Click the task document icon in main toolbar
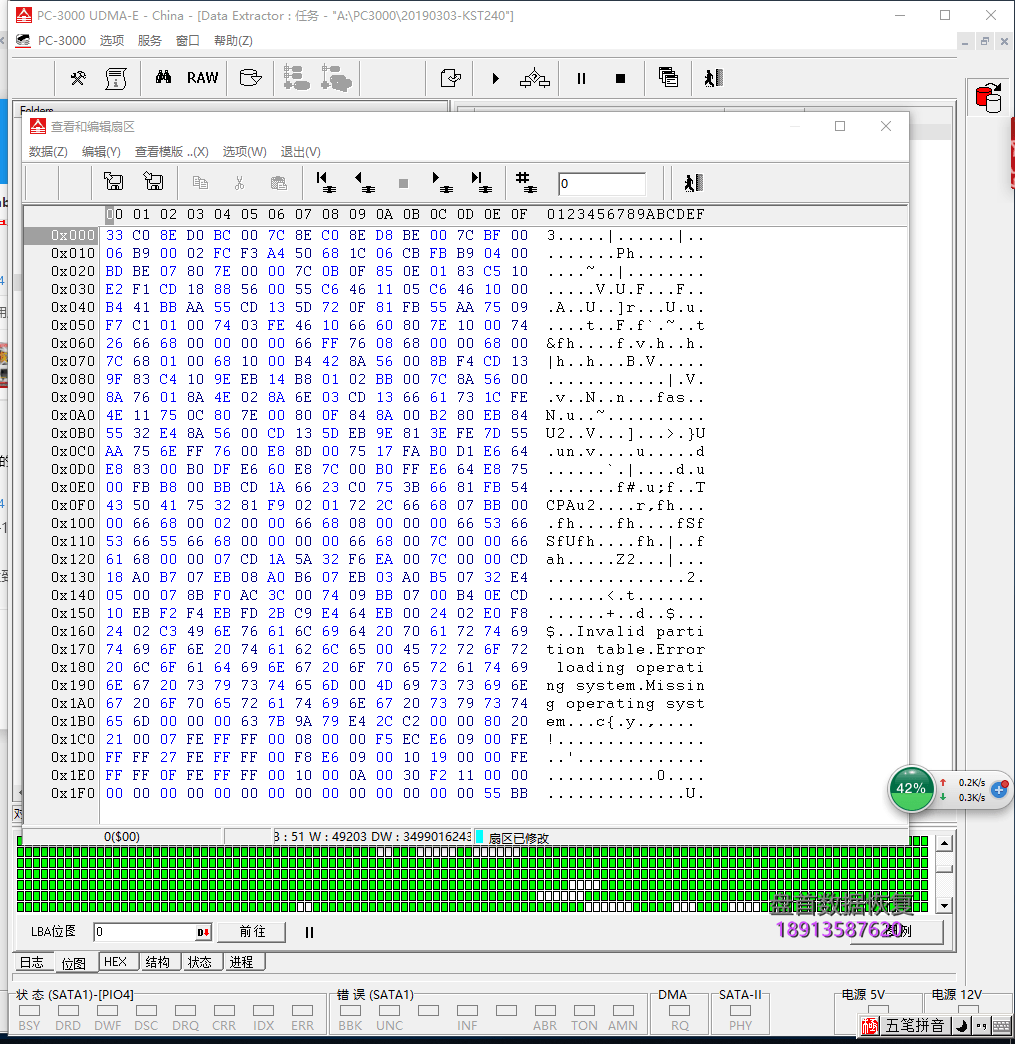 tap(451, 79)
